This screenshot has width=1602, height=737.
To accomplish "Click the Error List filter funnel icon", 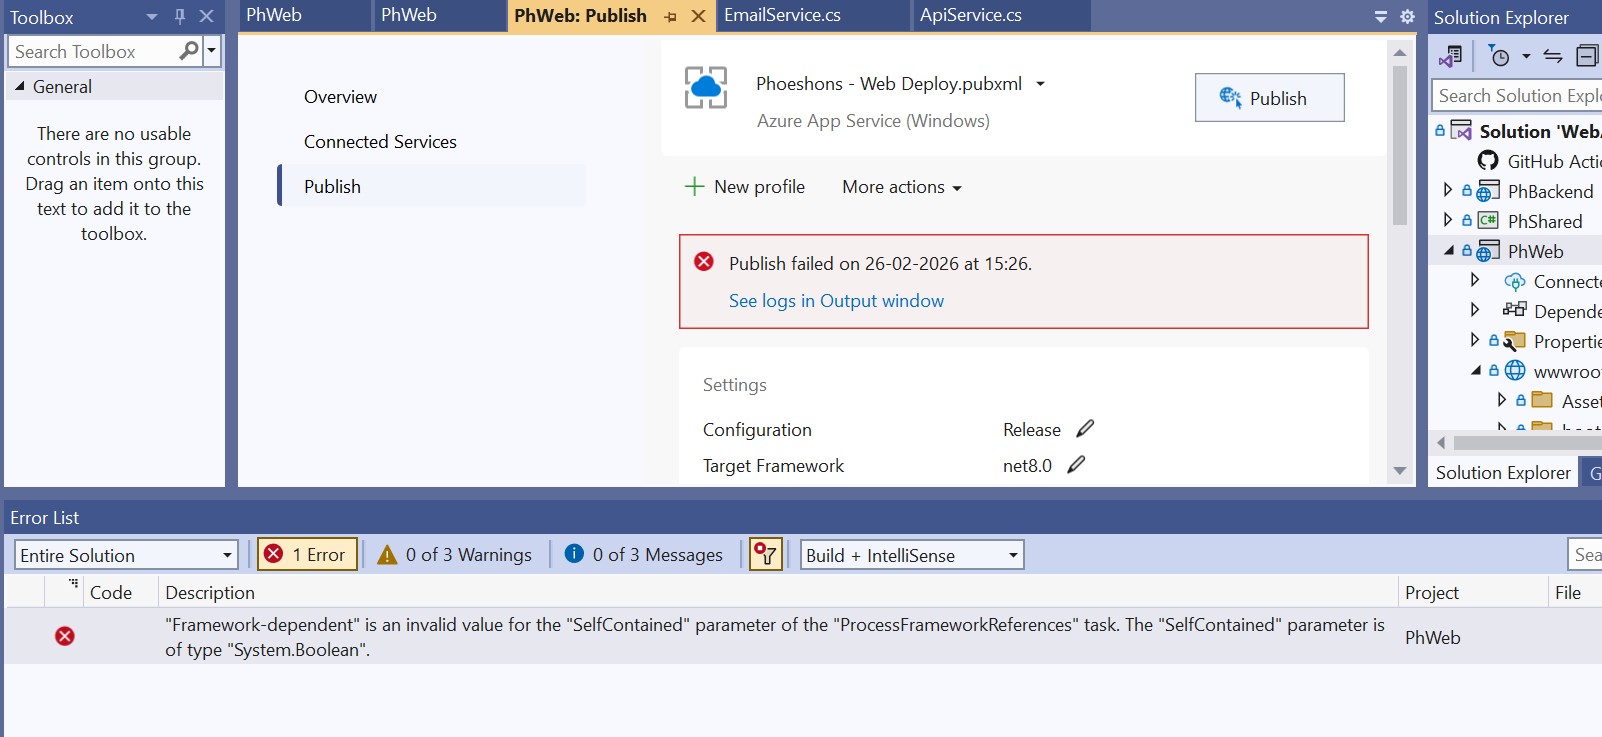I will tap(765, 554).
